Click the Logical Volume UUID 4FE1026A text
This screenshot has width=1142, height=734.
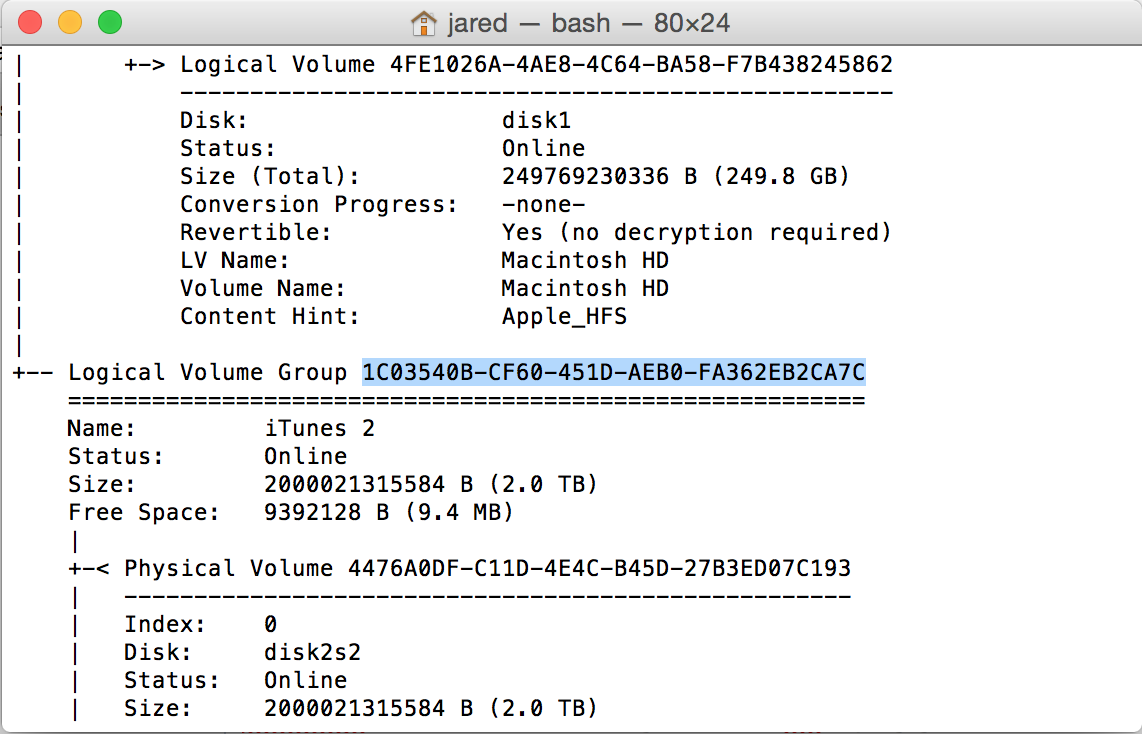click(x=641, y=64)
